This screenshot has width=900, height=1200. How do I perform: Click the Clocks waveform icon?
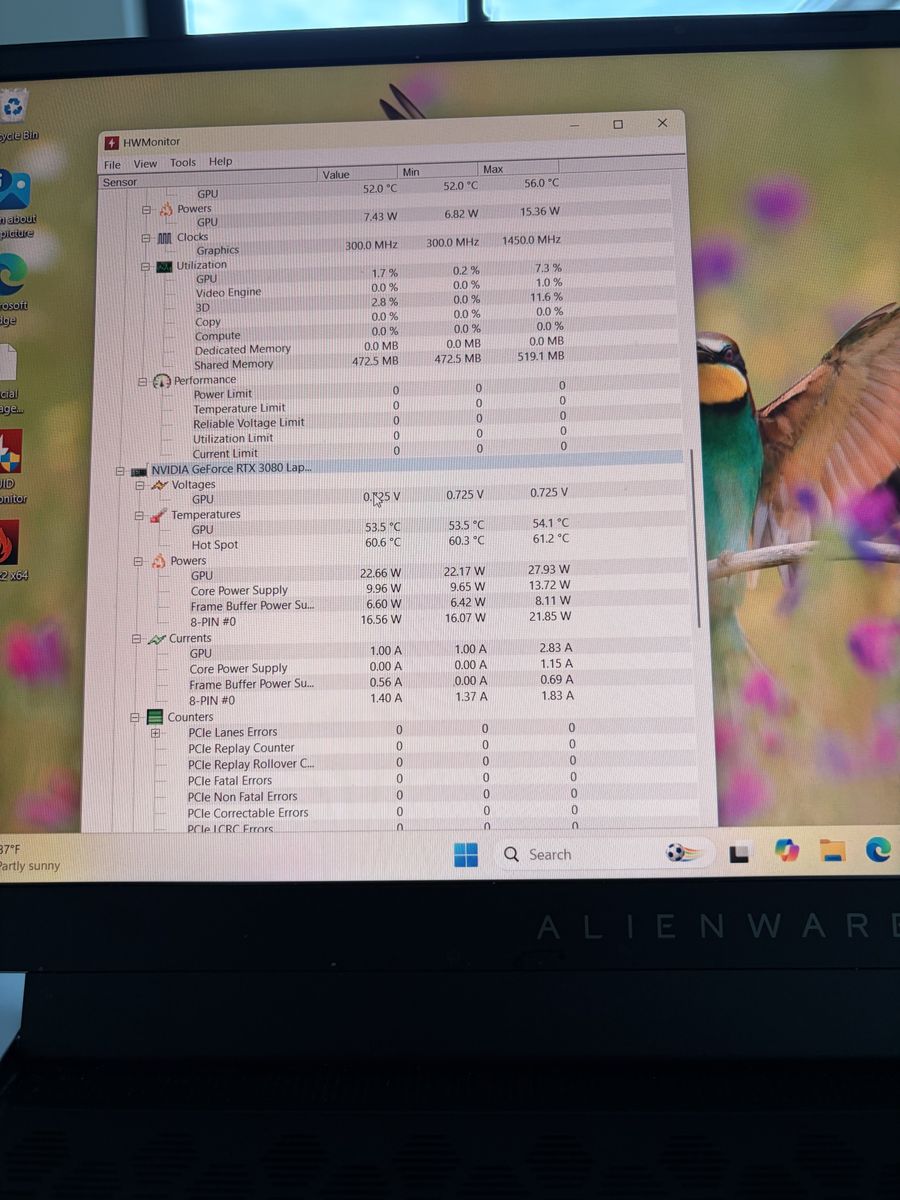[x=165, y=238]
